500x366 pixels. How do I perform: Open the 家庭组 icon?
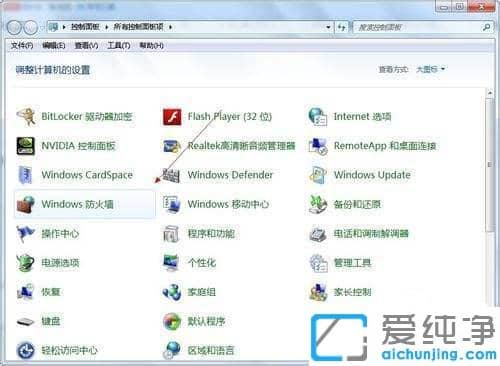pos(172,292)
